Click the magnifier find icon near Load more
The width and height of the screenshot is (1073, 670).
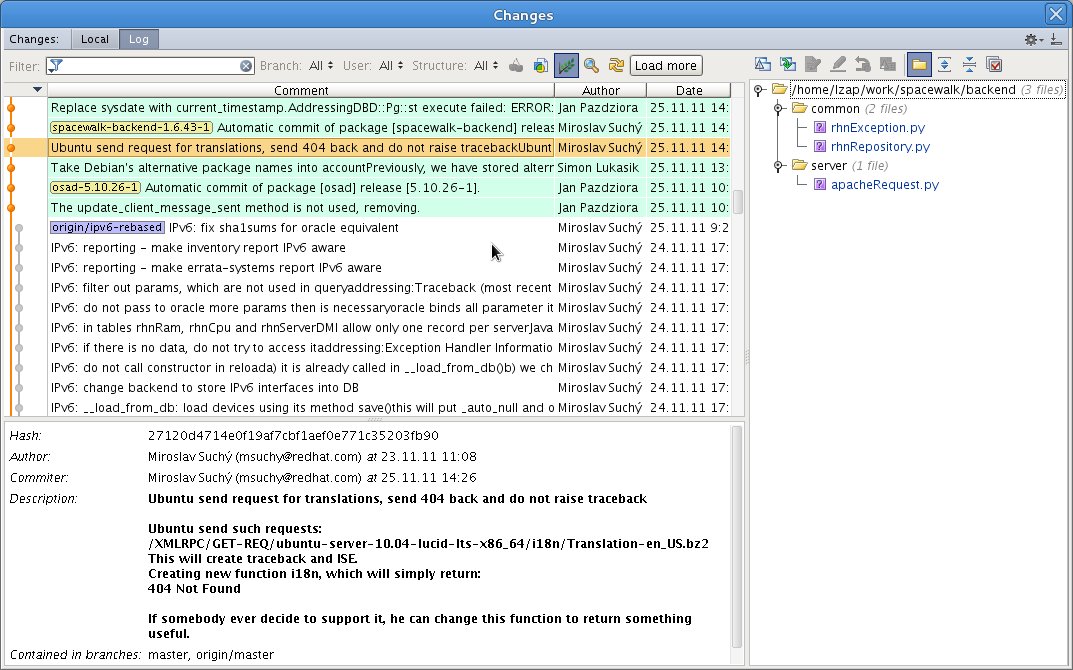[x=591, y=66]
